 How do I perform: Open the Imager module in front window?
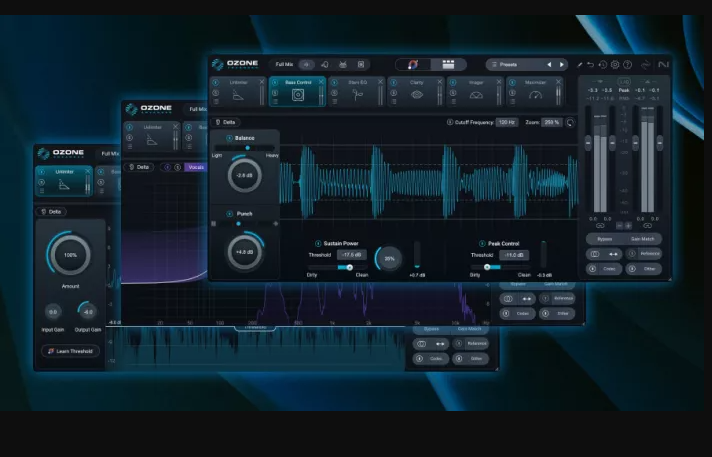click(475, 91)
